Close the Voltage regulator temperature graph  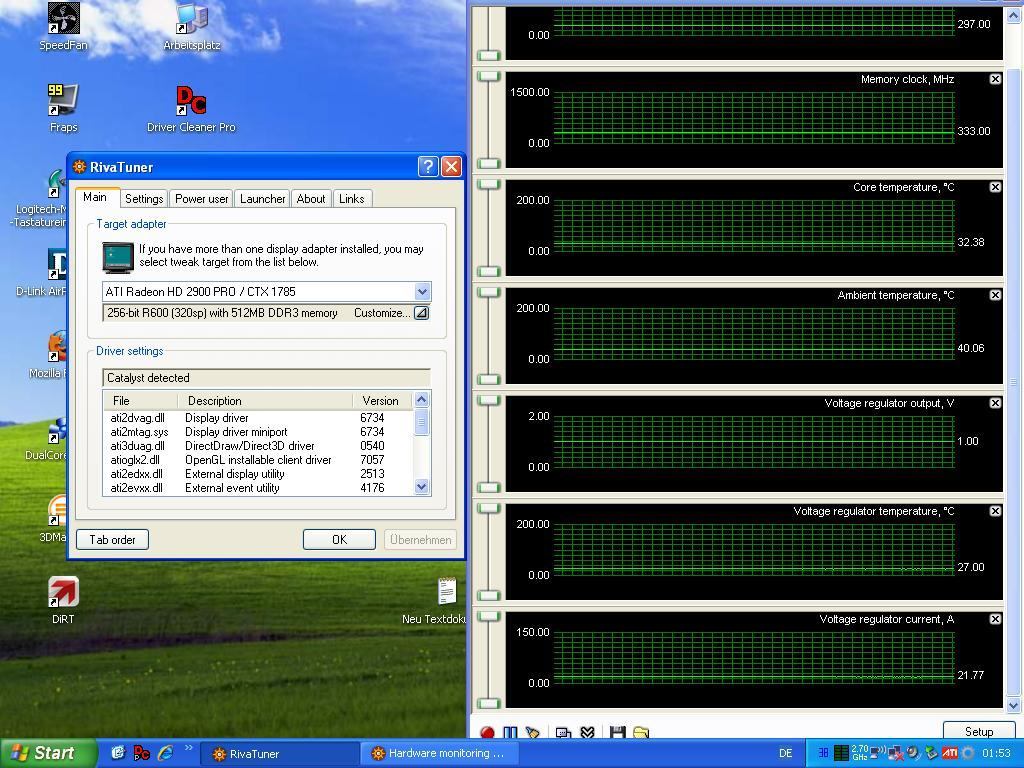(995, 511)
